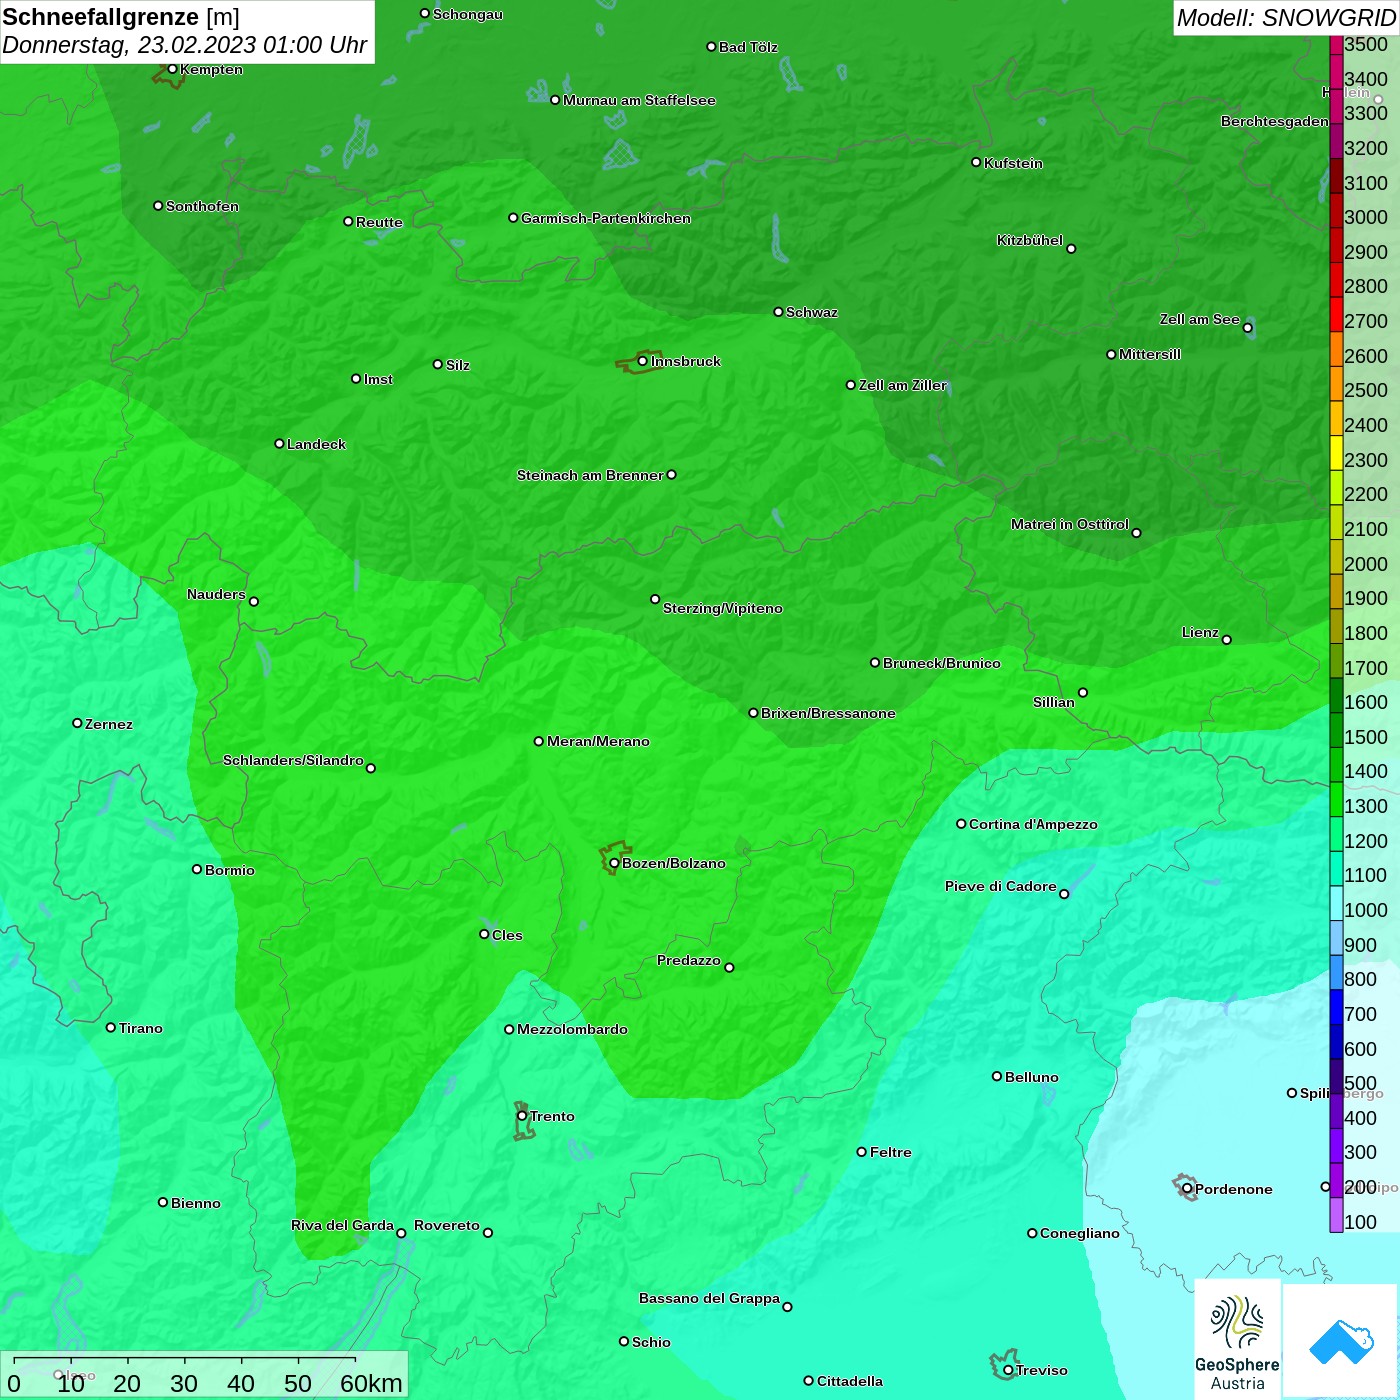1400x1400 pixels.
Task: Click the Bienno label
Action: pyautogui.click(x=196, y=1203)
